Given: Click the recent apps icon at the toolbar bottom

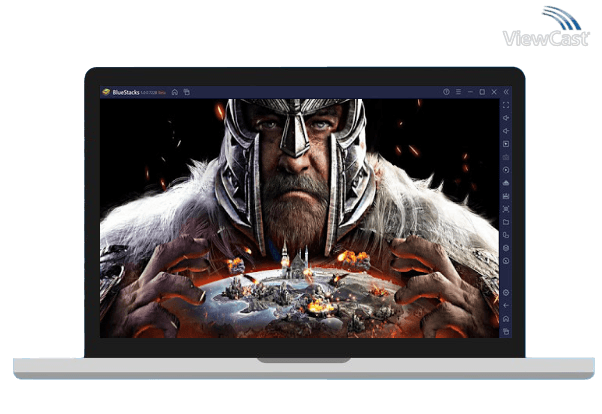Looking at the screenshot, I should click(x=506, y=332).
